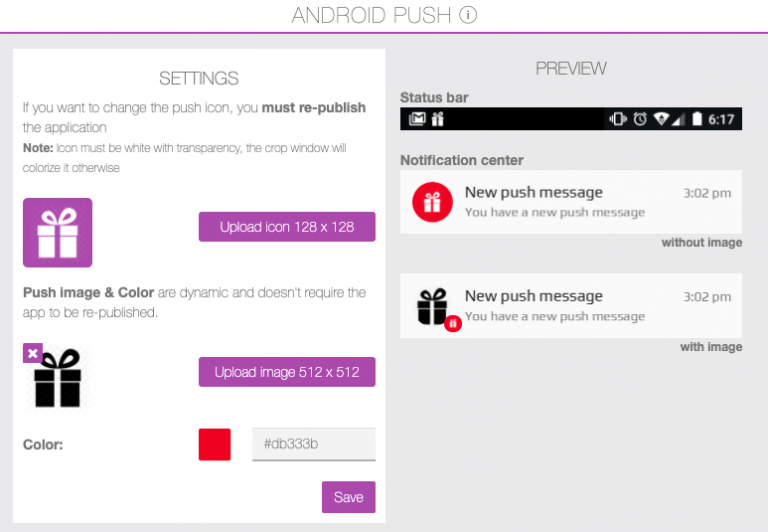Click the gift icon in status bar
This screenshot has height=532, width=768.
[x=437, y=119]
